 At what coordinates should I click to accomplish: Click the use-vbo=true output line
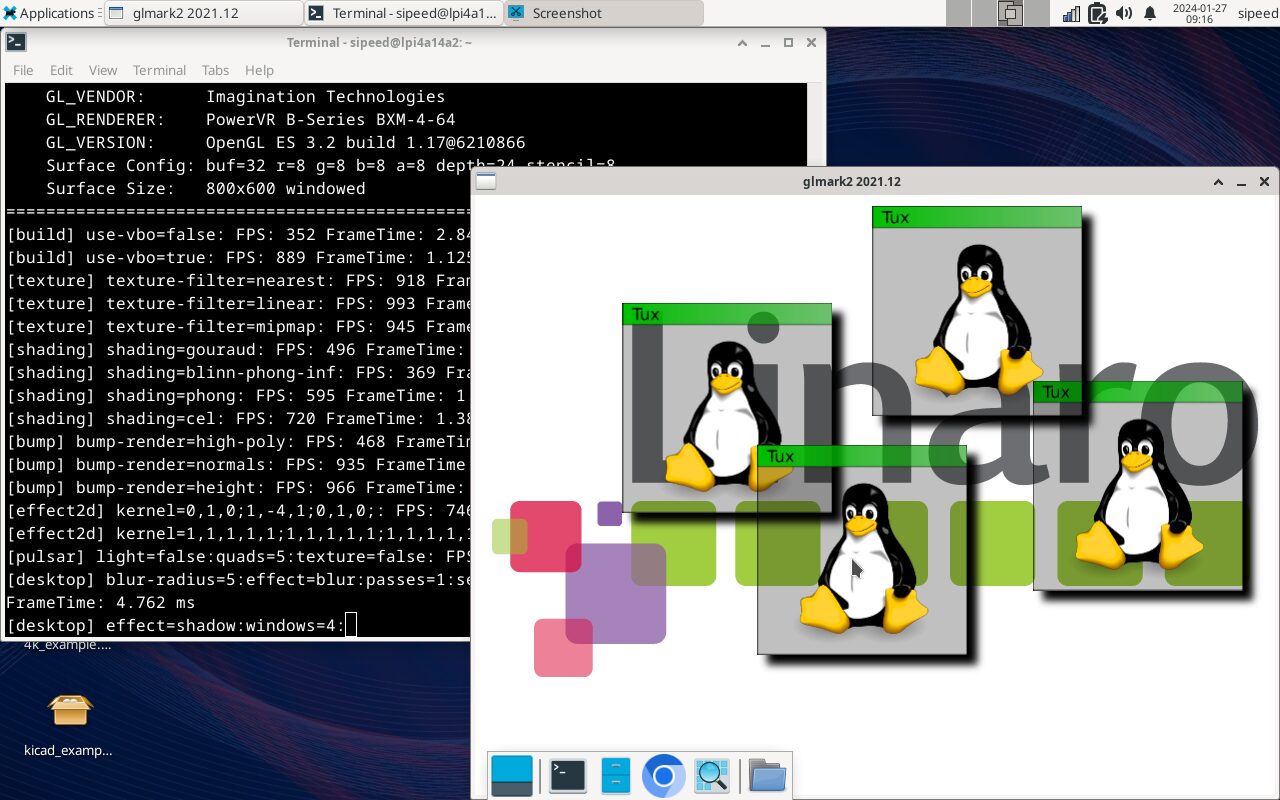(238, 258)
